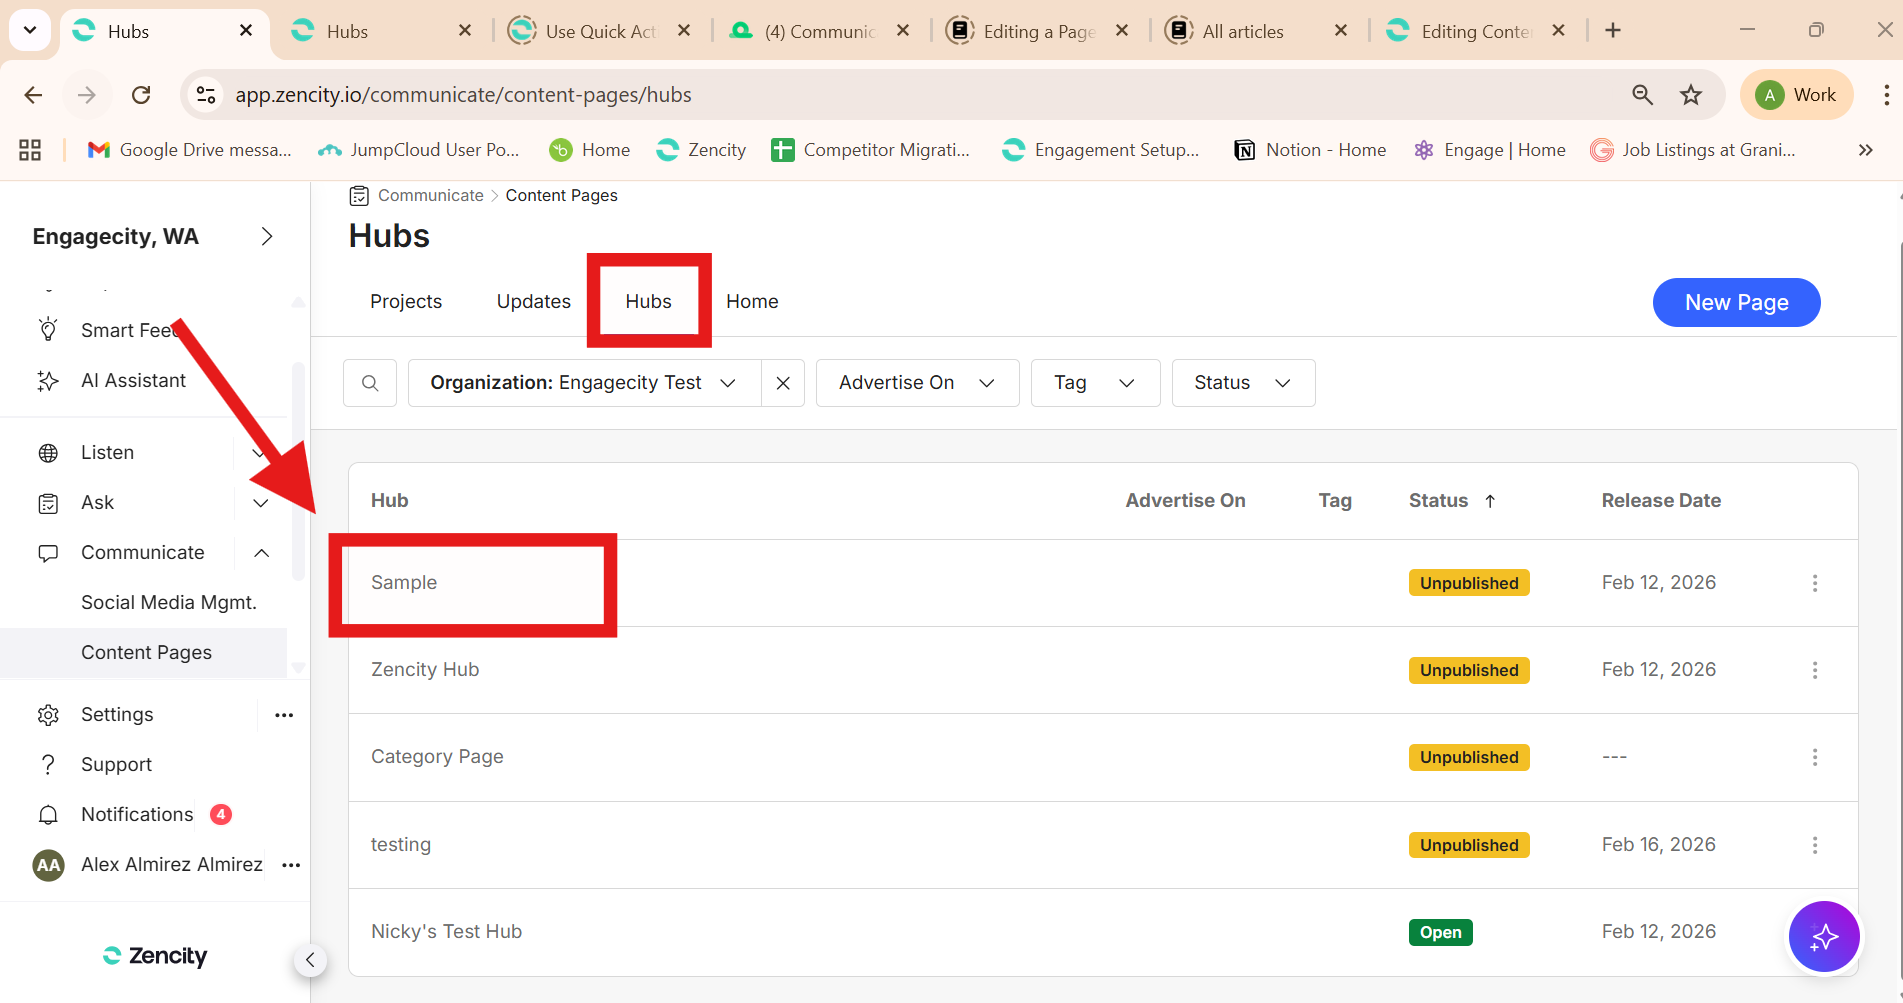Open the Tag filter dropdown
This screenshot has height=1003, width=1903.
(1094, 383)
